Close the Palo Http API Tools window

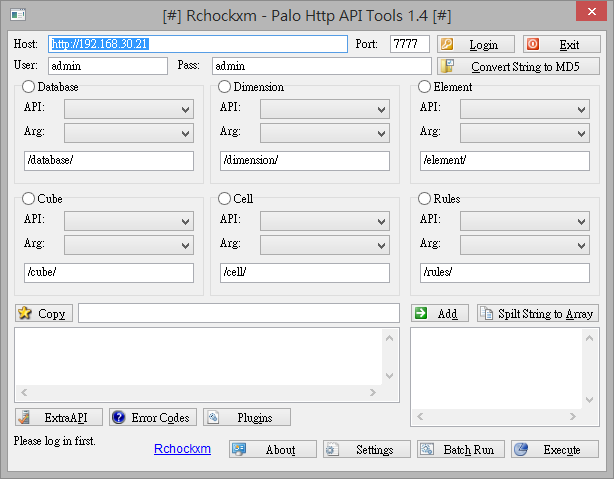[x=591, y=11]
